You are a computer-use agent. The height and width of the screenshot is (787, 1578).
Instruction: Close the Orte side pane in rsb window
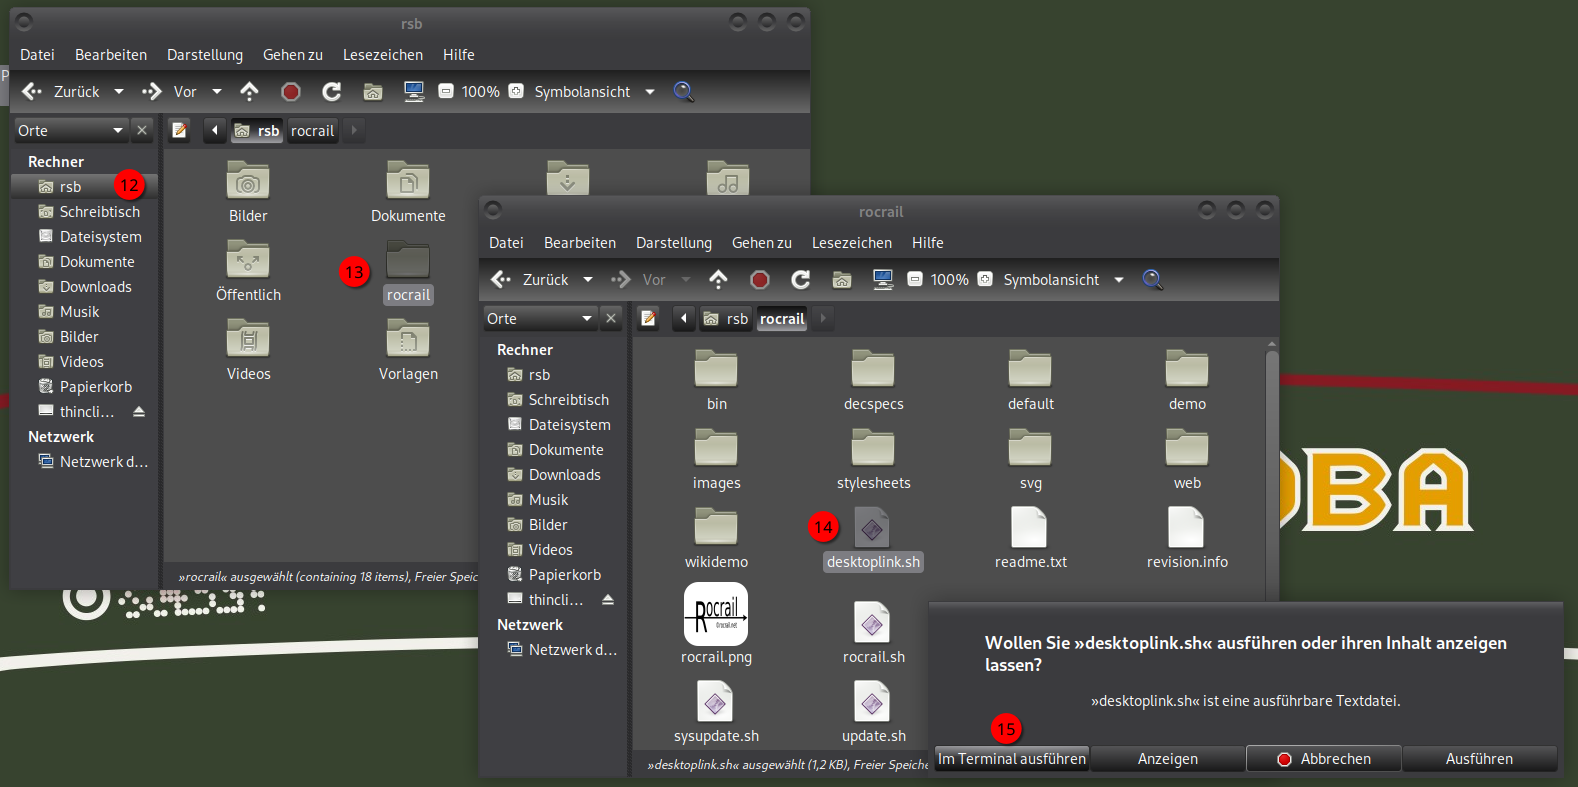coord(142,131)
